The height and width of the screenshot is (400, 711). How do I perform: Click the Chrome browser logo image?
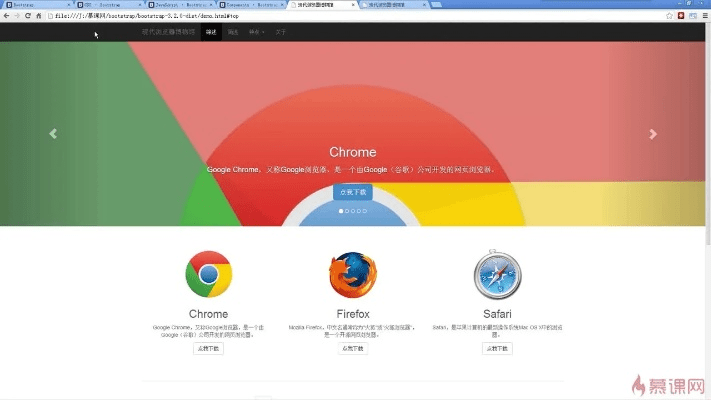[208, 274]
